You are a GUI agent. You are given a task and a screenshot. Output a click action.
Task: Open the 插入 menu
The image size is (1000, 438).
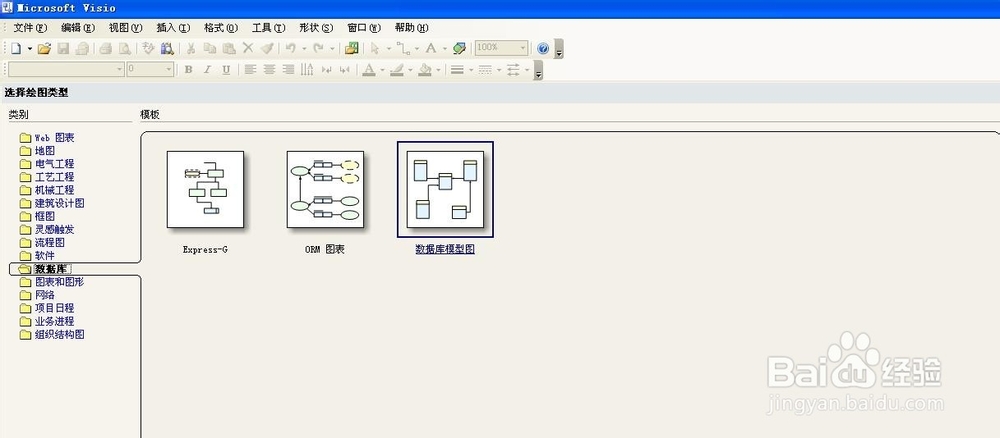pos(173,28)
